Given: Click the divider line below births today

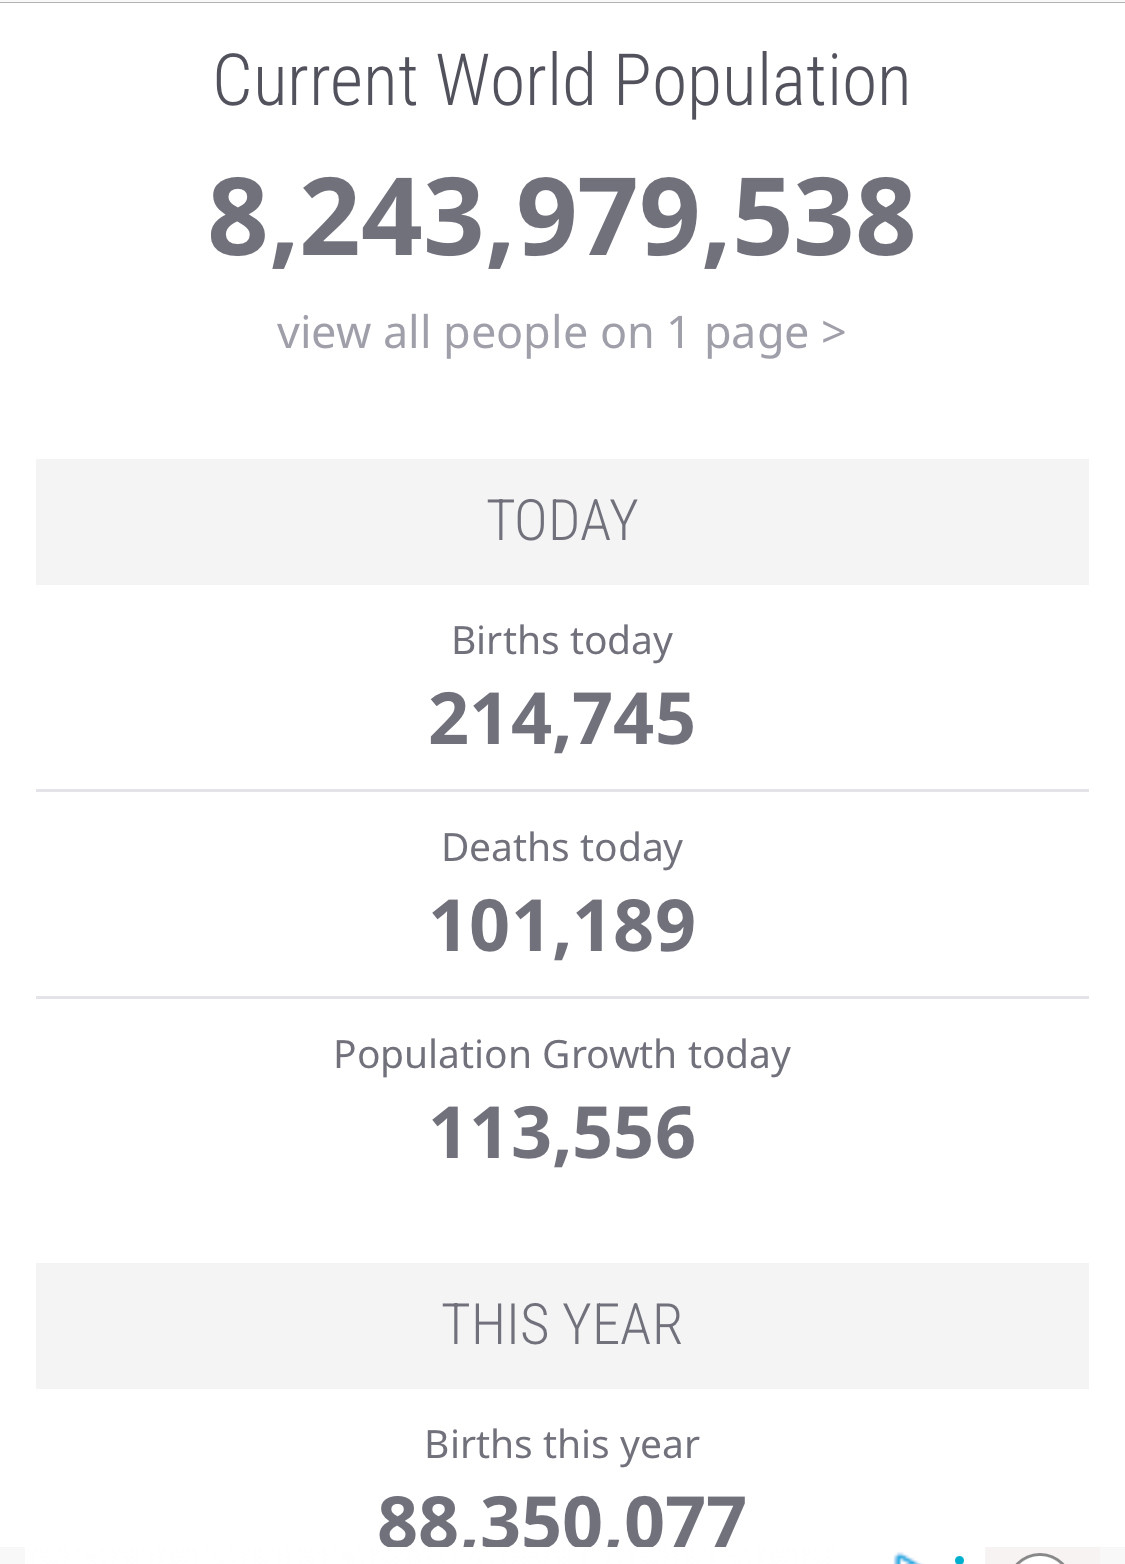Looking at the screenshot, I should pos(562,790).
